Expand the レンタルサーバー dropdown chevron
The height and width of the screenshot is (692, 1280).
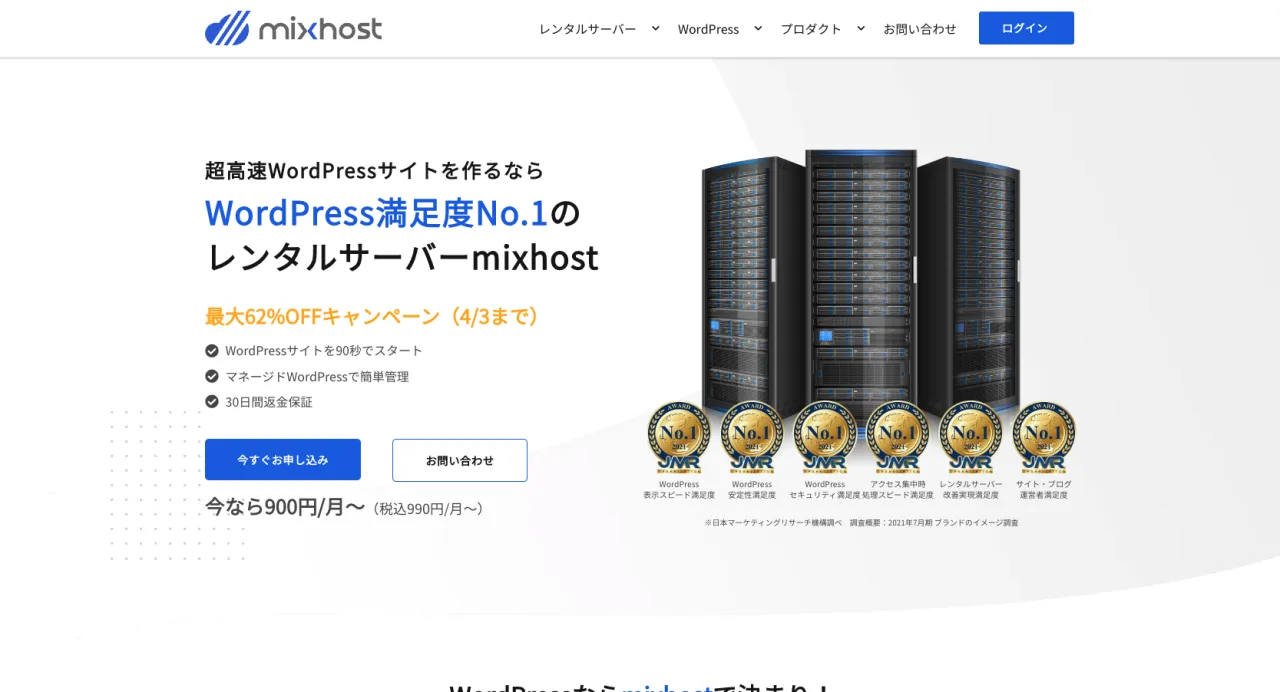coord(656,28)
